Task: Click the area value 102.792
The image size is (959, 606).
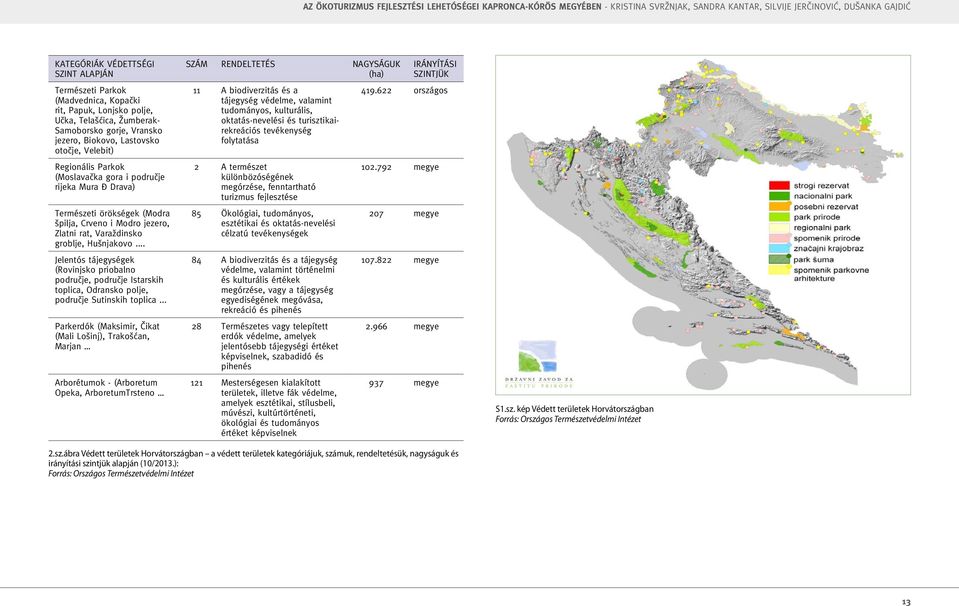Action: [x=376, y=167]
